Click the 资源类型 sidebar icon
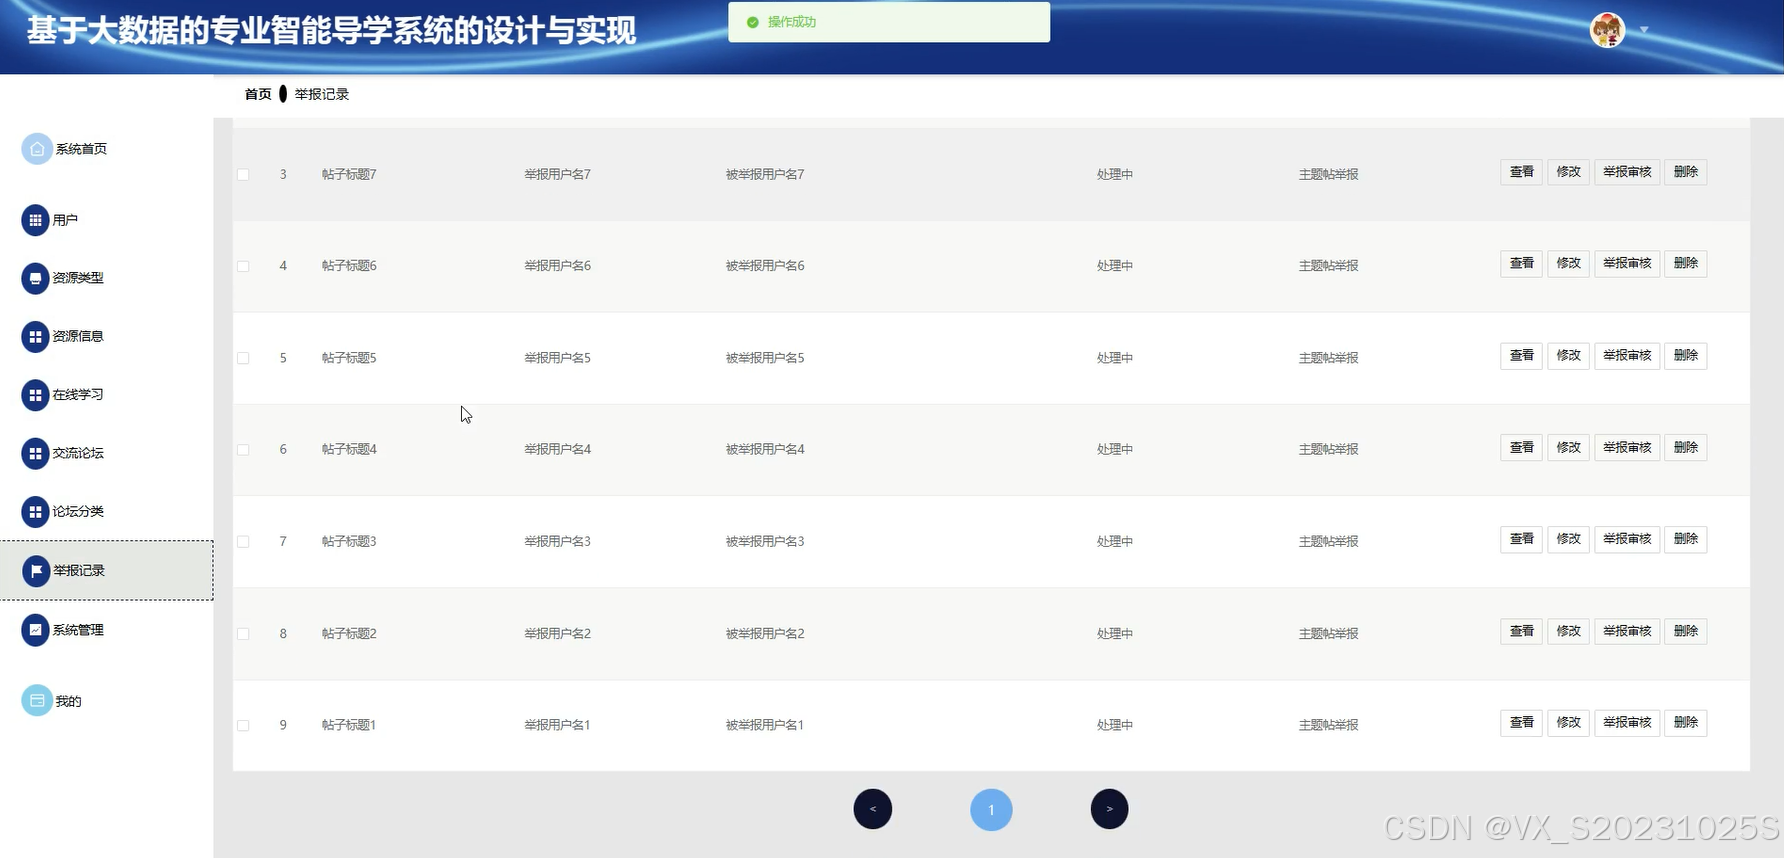The height and width of the screenshot is (858, 1784). pyautogui.click(x=35, y=278)
